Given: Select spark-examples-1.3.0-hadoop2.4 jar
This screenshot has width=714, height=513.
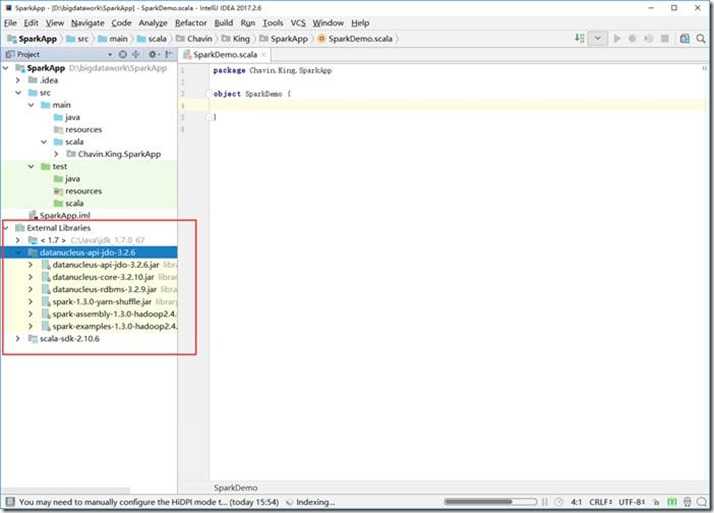Looking at the screenshot, I should (x=109, y=326).
